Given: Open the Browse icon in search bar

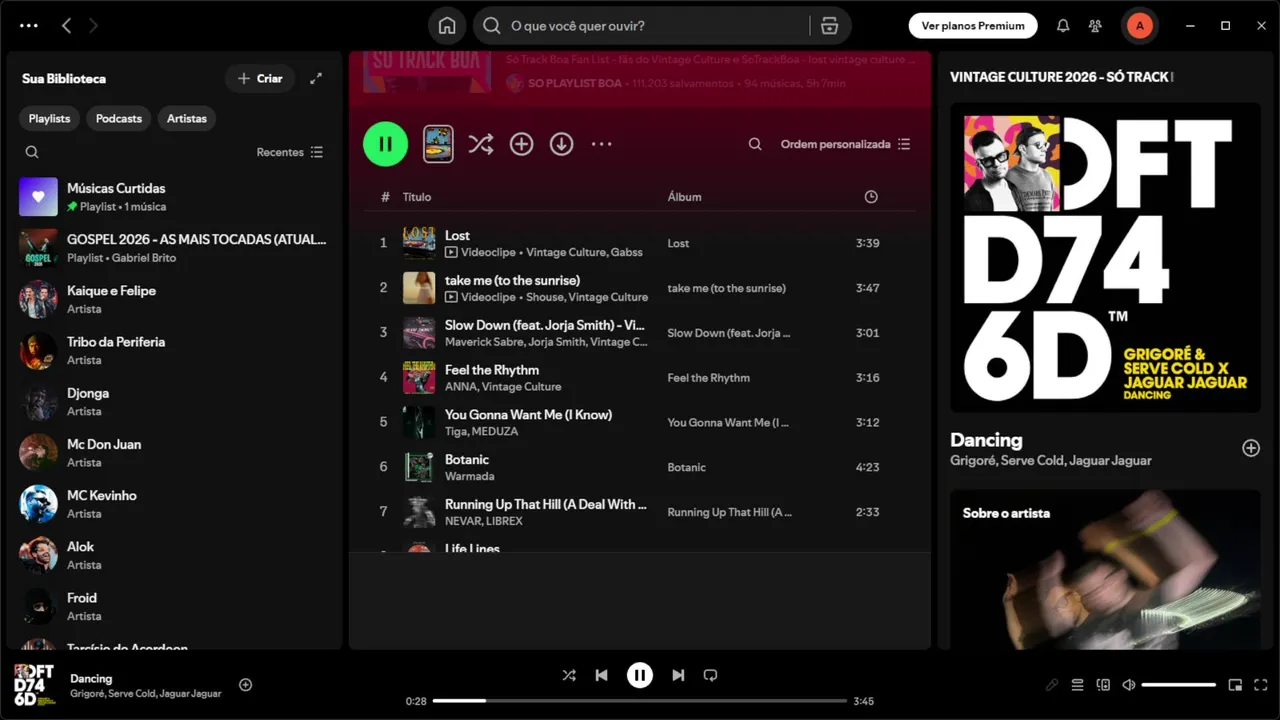Looking at the screenshot, I should point(829,26).
